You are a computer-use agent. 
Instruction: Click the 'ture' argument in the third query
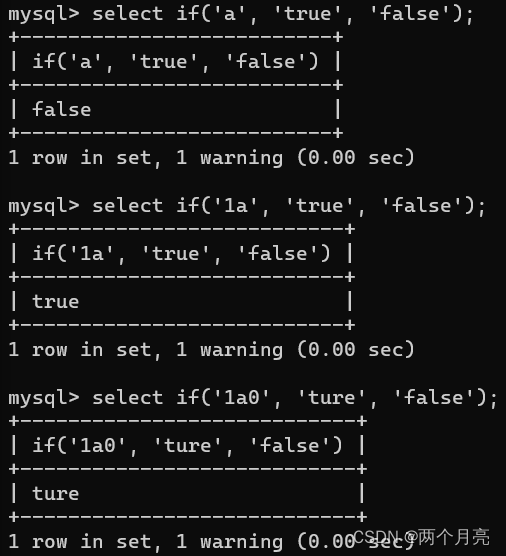[332, 397]
